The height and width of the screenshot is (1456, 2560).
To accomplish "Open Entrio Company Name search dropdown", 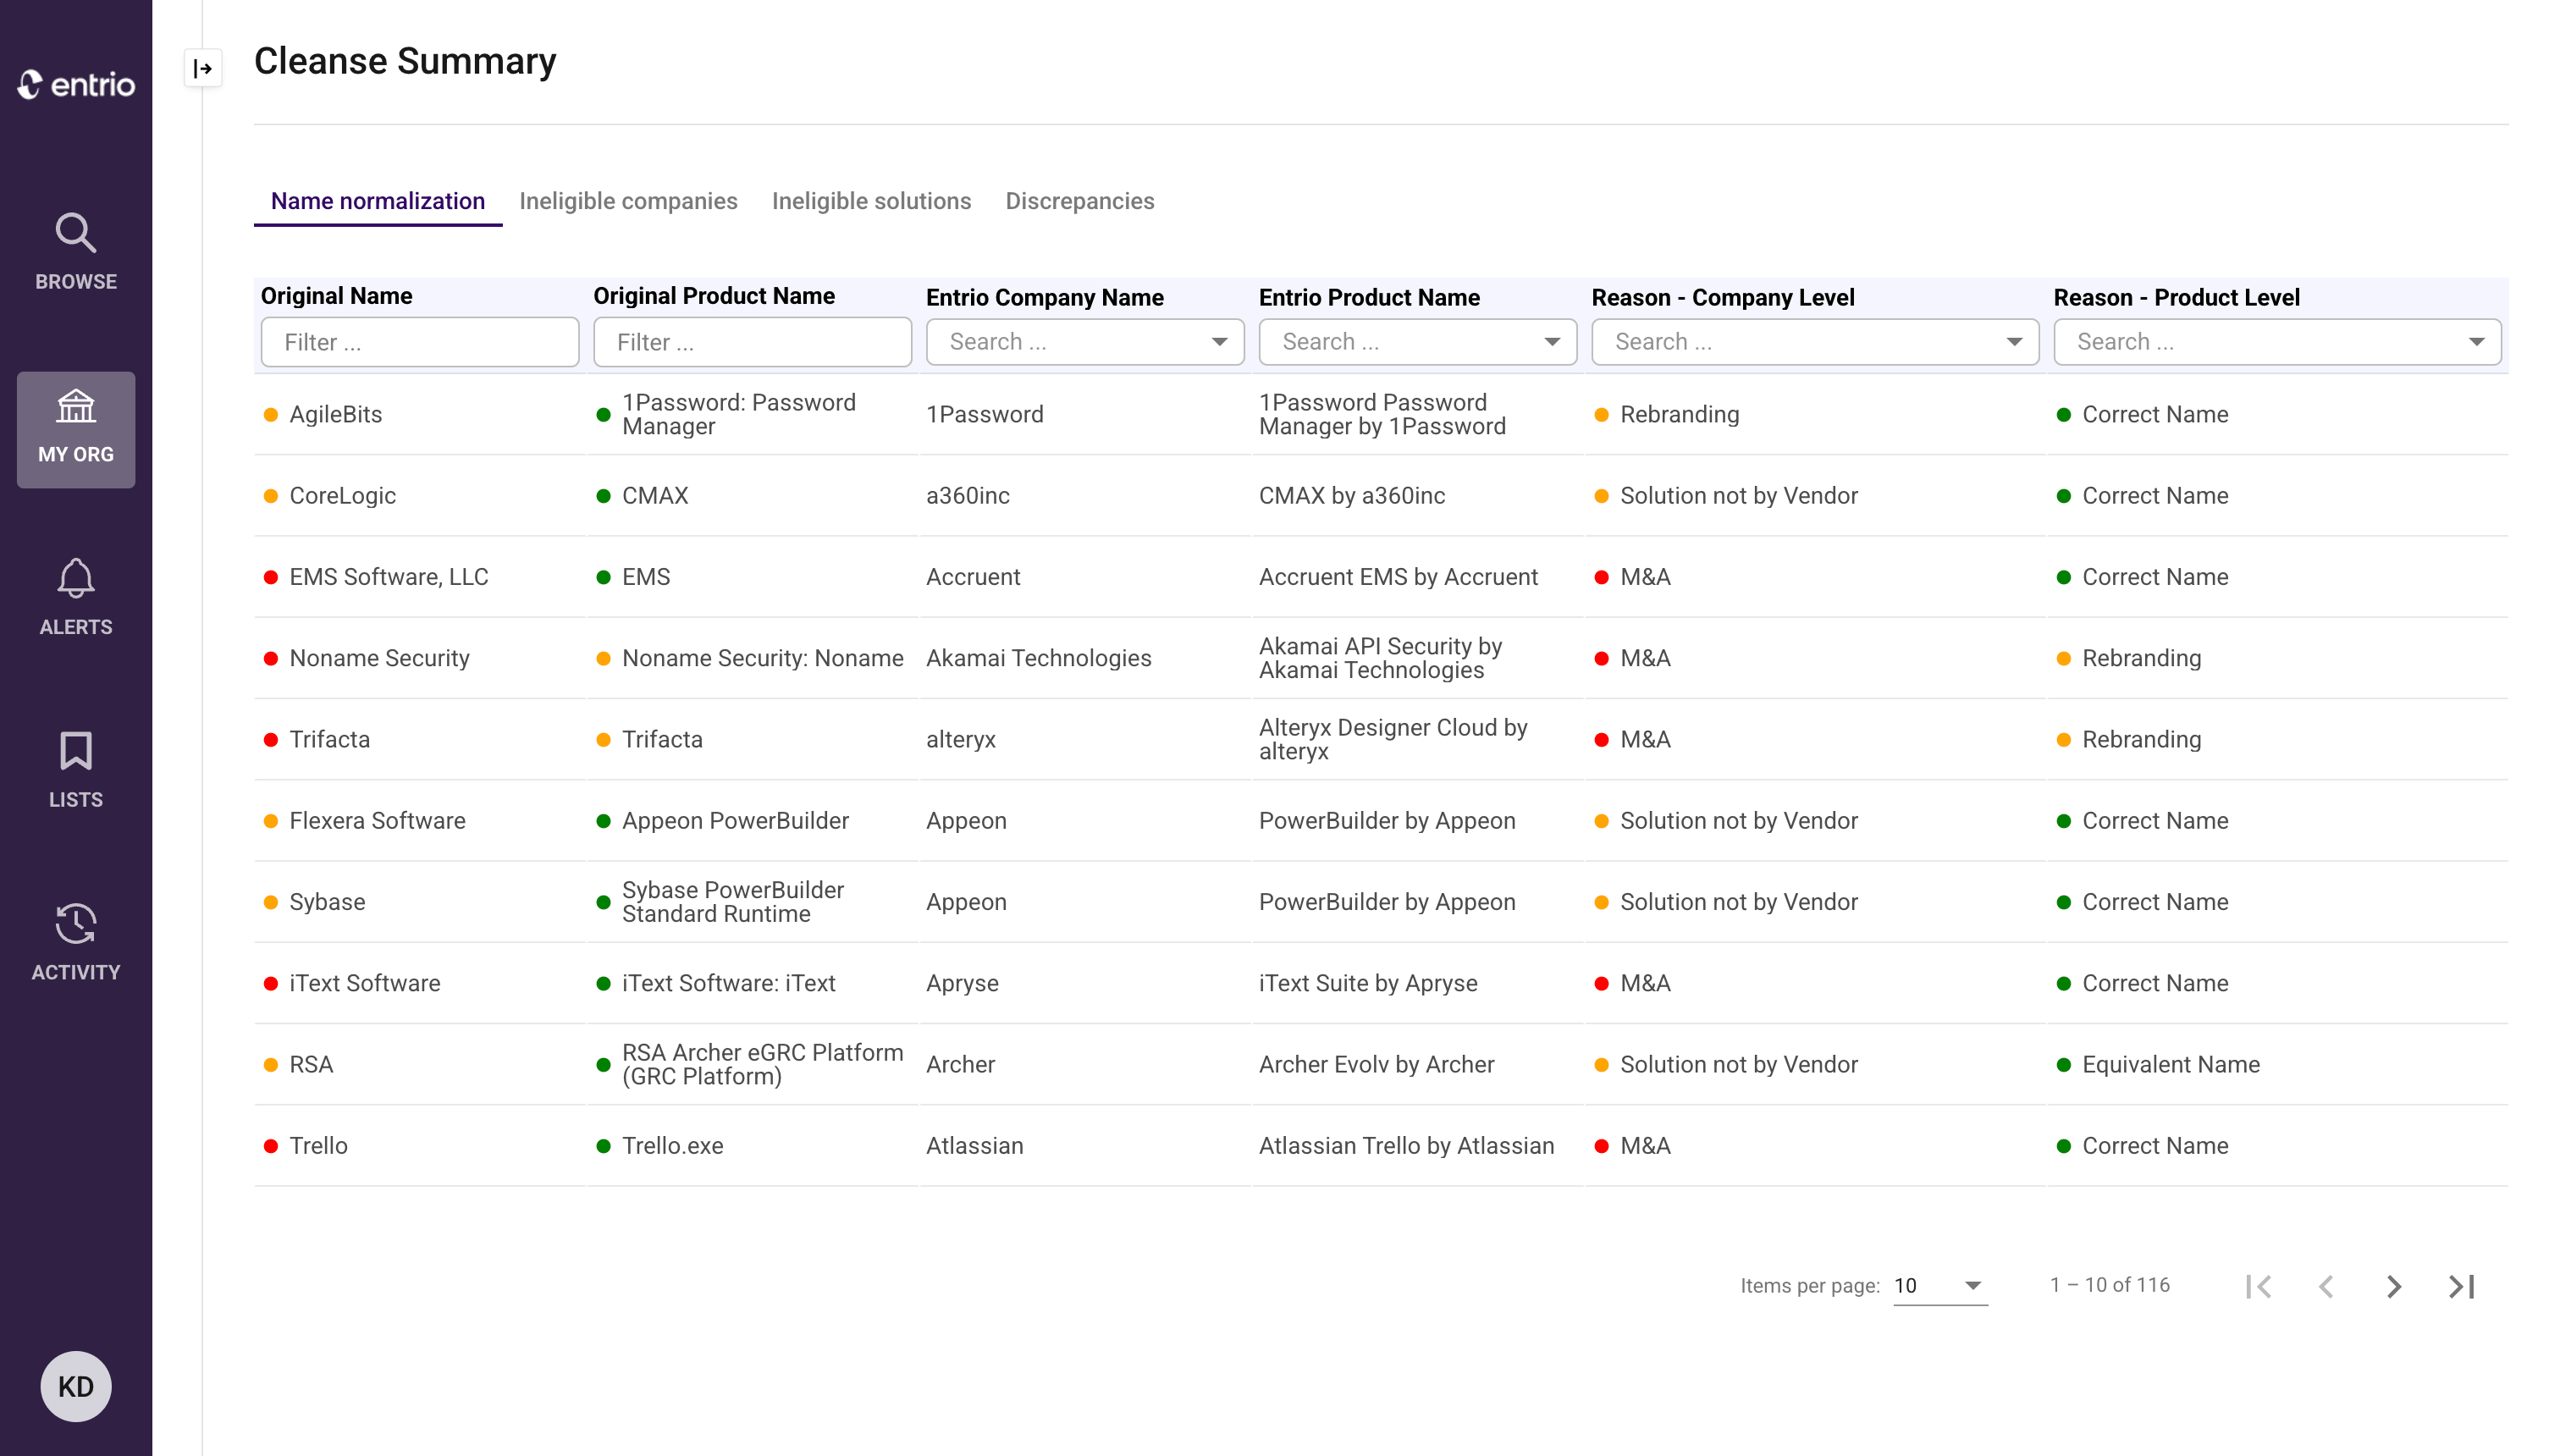I will tap(1085, 342).
